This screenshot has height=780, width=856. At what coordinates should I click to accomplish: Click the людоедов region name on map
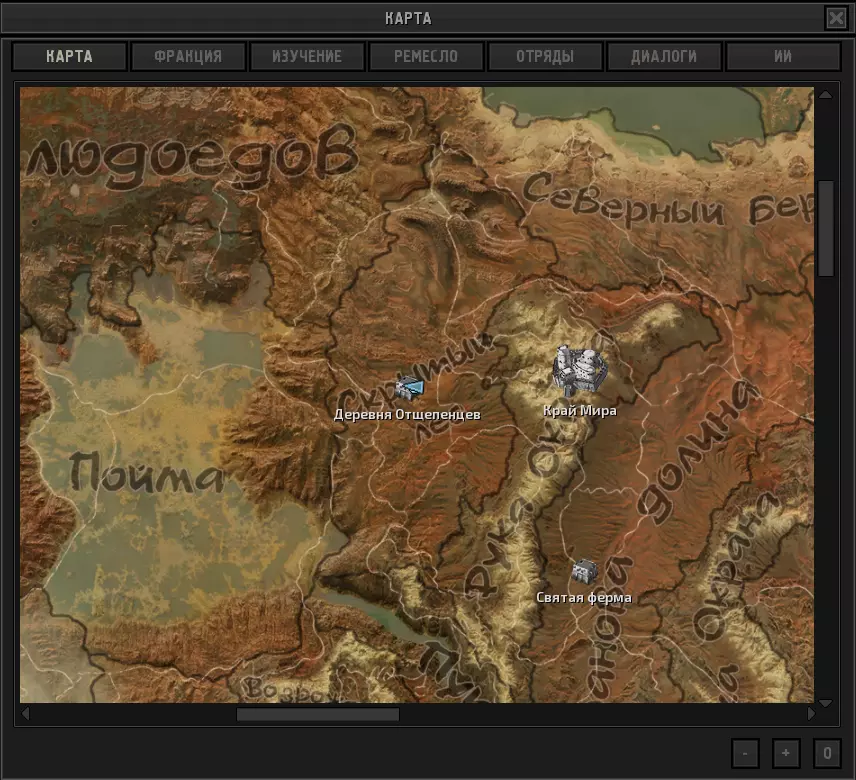[191, 157]
